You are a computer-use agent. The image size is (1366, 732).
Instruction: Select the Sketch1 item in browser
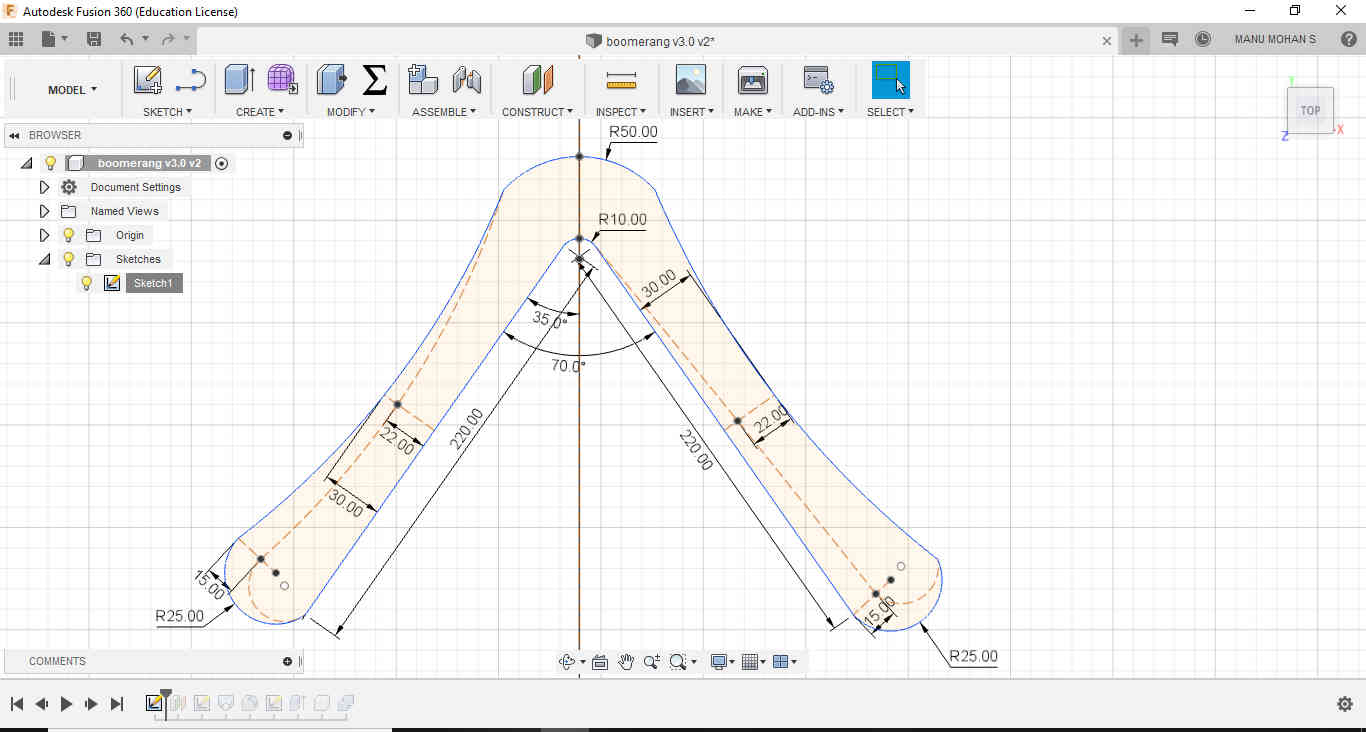pyautogui.click(x=153, y=283)
